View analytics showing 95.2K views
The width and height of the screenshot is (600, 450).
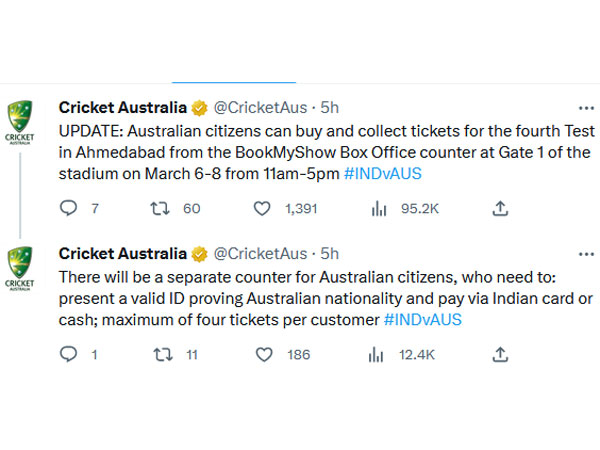380,208
